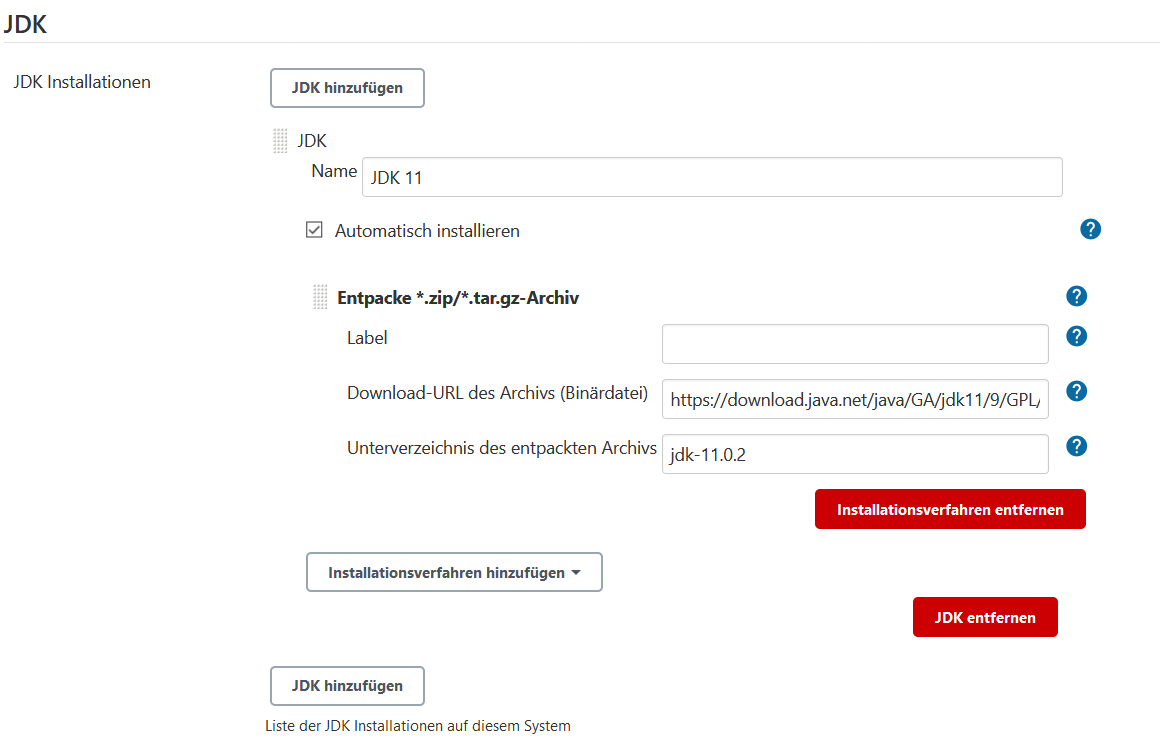Expand Installationsverfahren hinzufügen dropdown

(x=454, y=573)
